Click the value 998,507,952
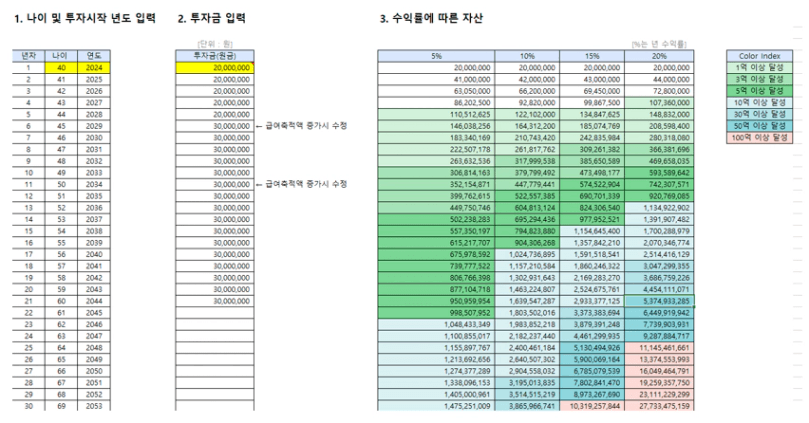This screenshot has height=423, width=809. pyautogui.click(x=436, y=313)
